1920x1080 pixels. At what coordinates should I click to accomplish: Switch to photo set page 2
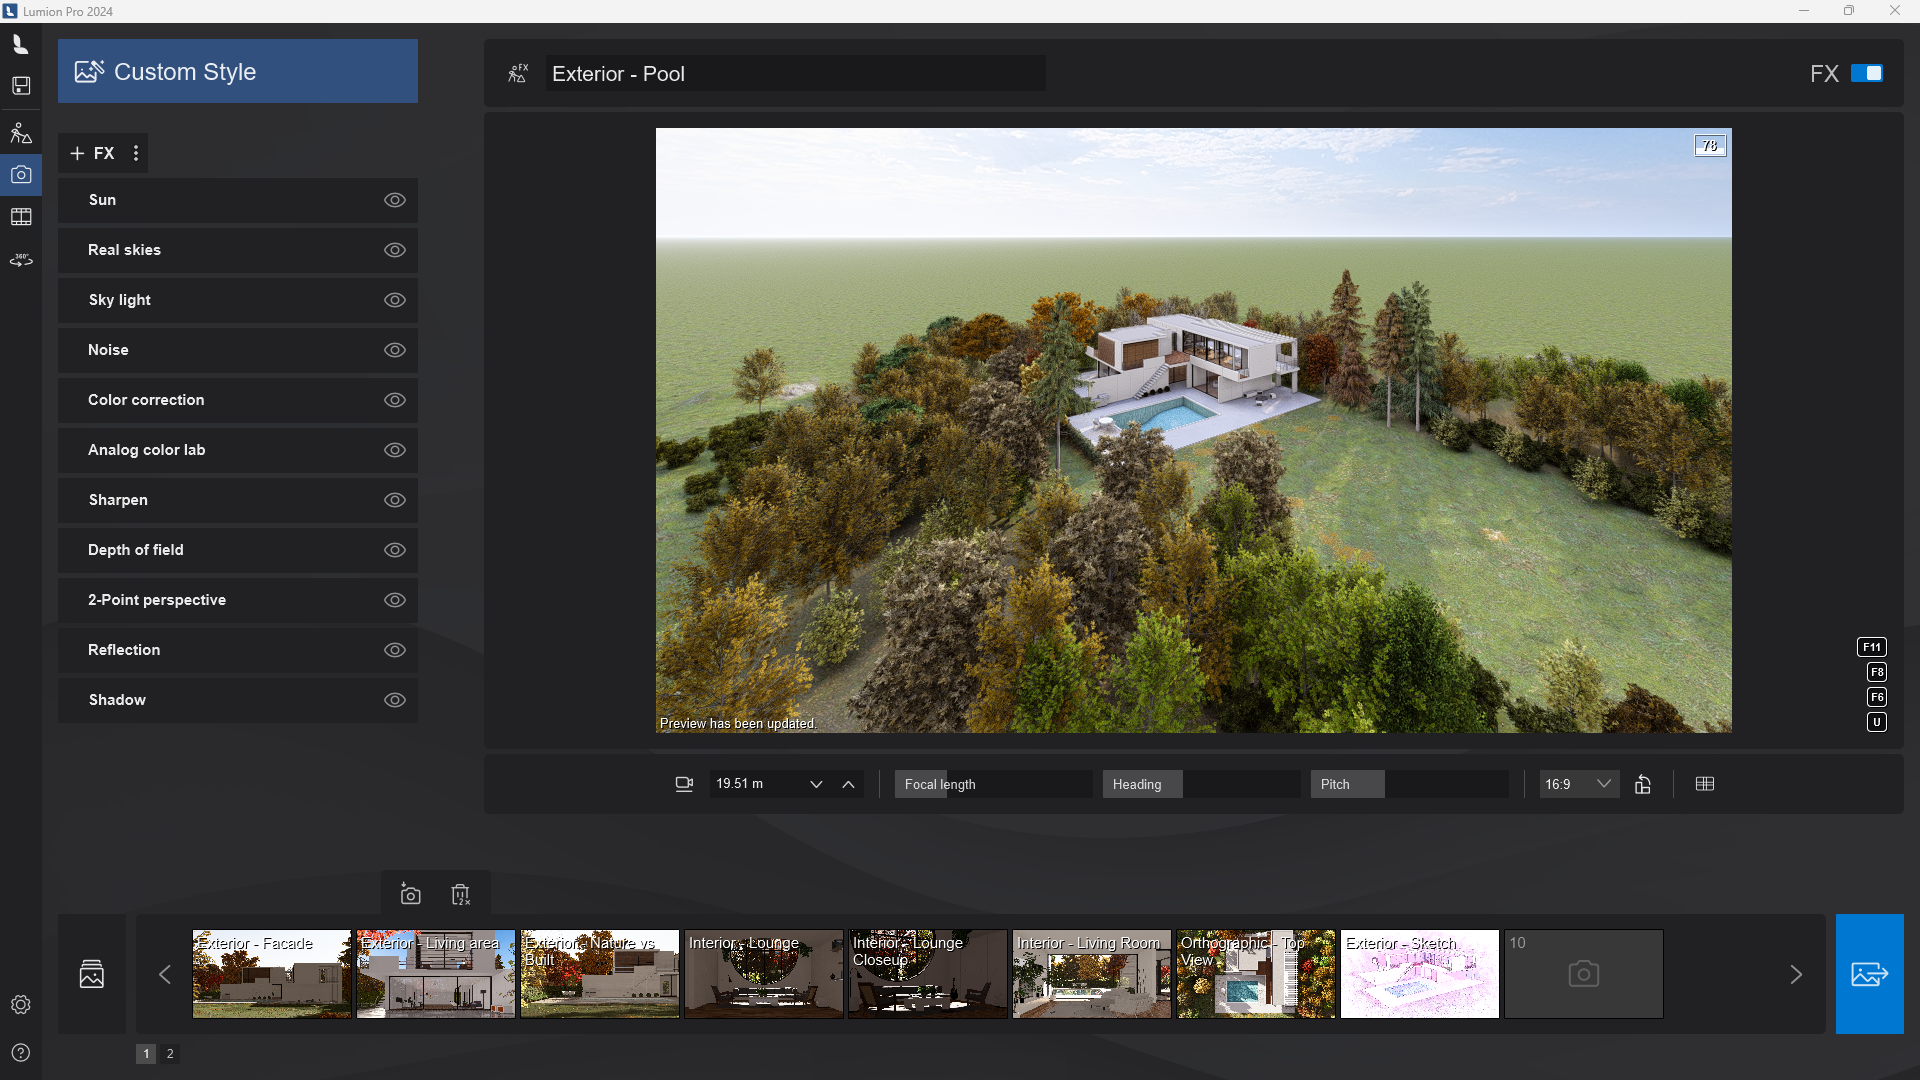pyautogui.click(x=170, y=1053)
